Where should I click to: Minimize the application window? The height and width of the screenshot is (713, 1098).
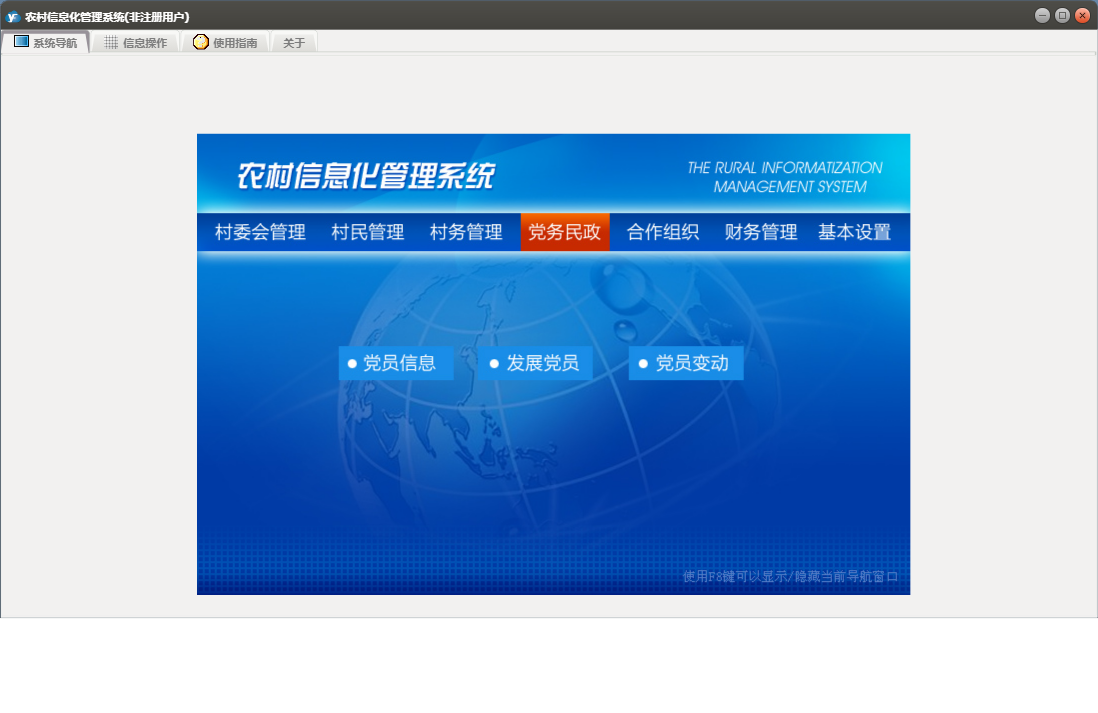click(x=1042, y=15)
